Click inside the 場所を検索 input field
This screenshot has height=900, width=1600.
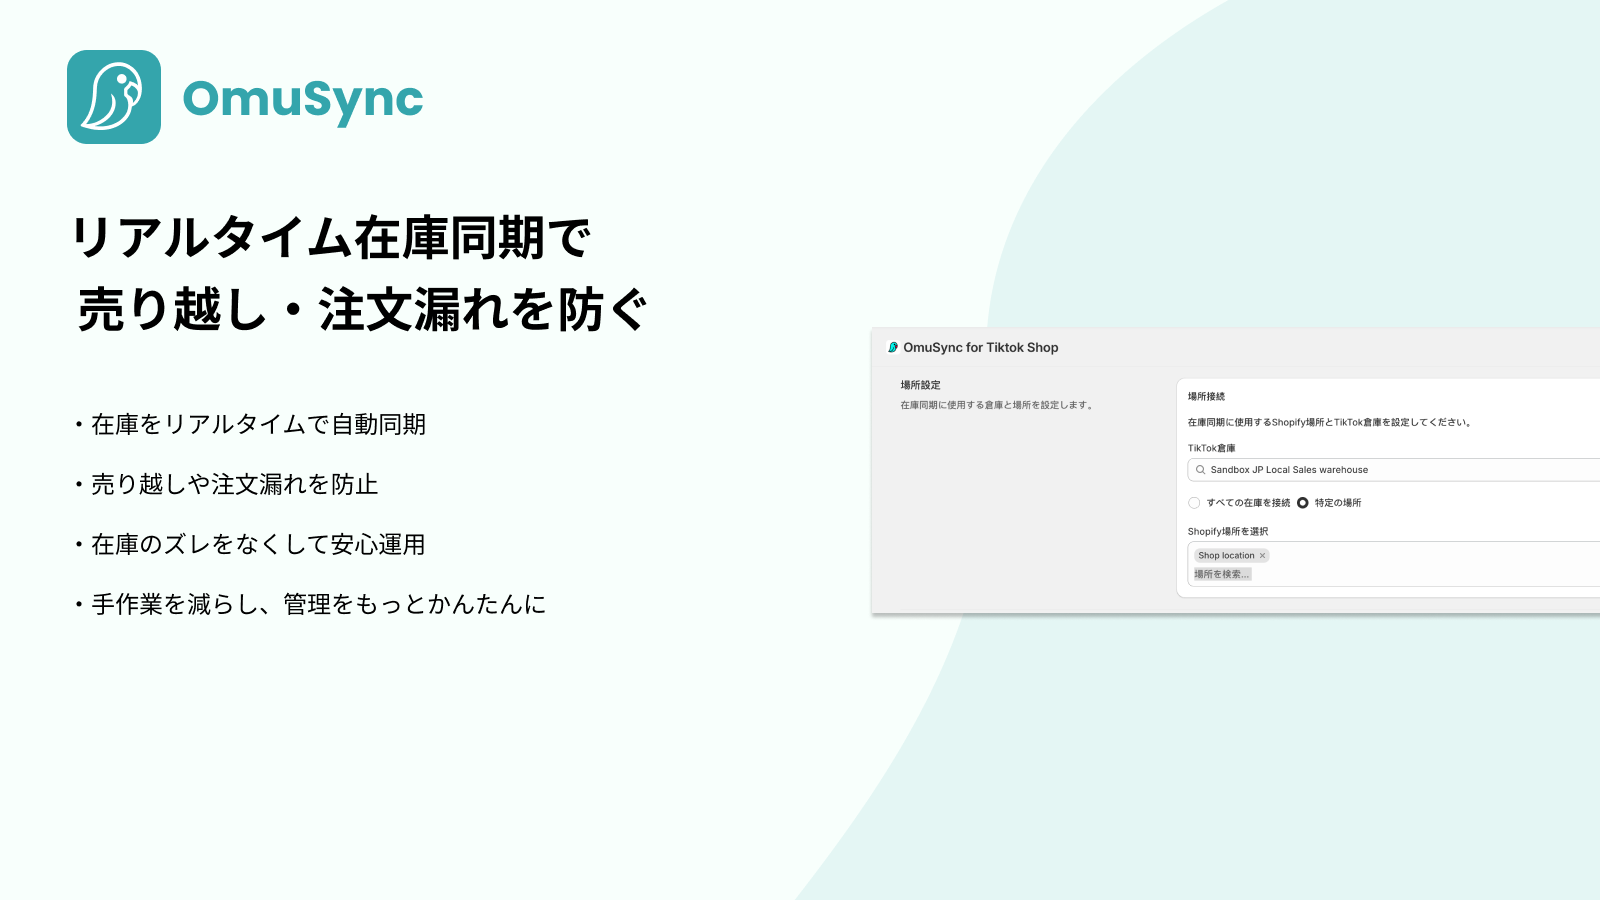pos(1222,573)
